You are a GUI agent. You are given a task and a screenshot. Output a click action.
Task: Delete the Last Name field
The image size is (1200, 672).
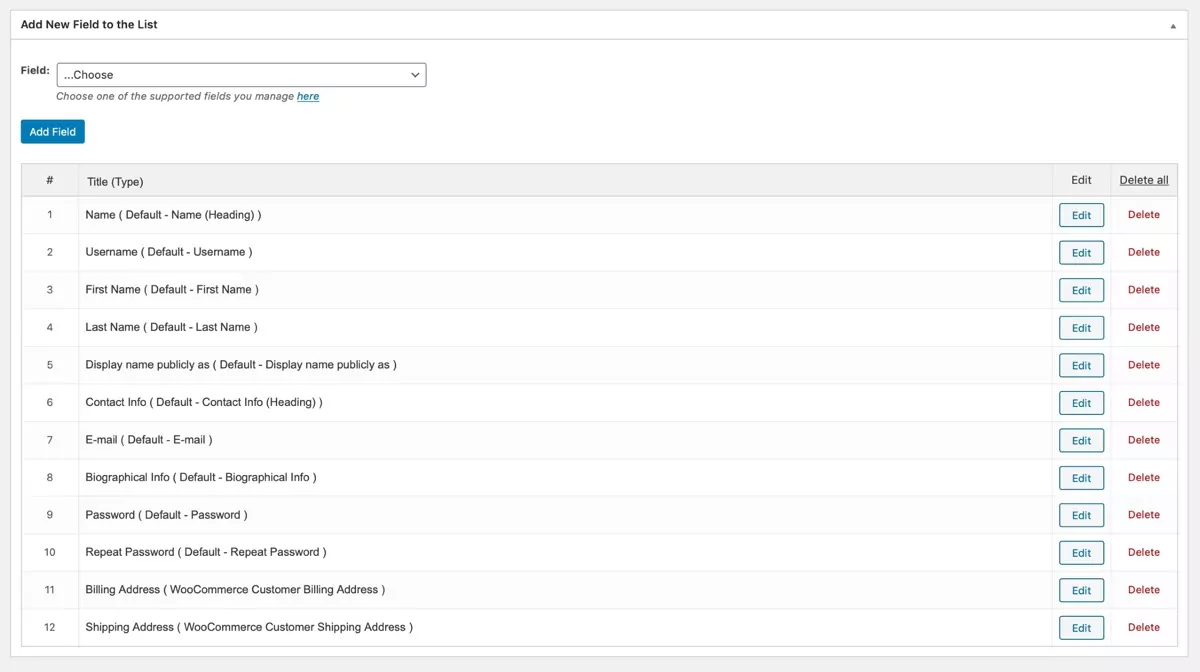1144,327
